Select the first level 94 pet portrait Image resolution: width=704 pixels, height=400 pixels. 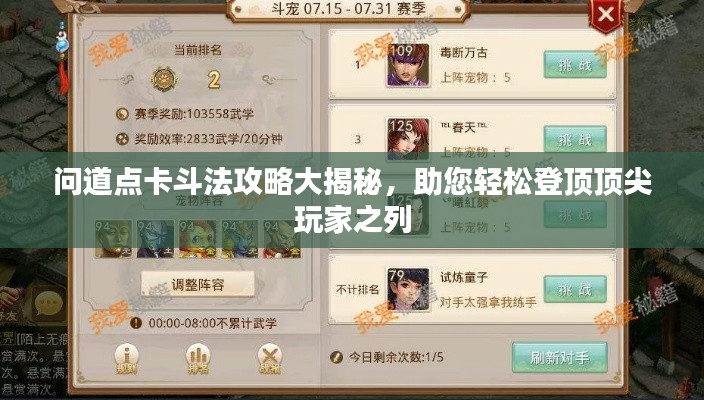[113, 239]
